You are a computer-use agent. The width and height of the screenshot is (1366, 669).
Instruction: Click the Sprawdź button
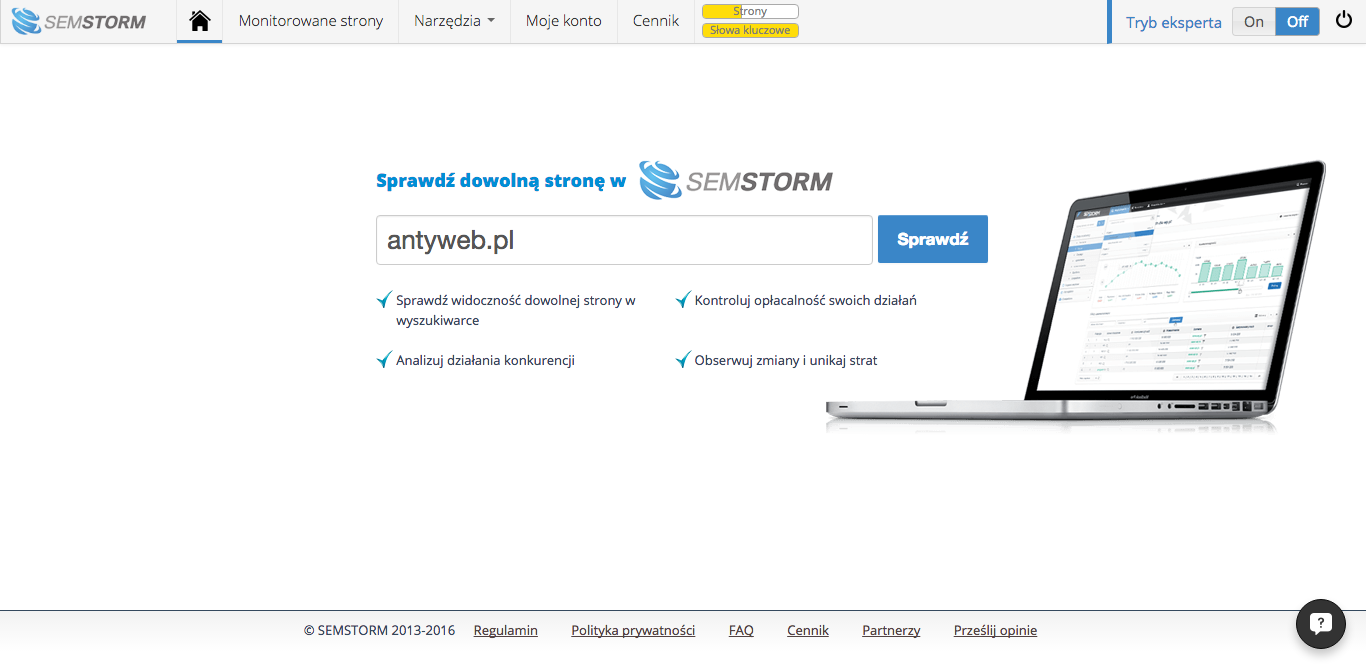[933, 239]
